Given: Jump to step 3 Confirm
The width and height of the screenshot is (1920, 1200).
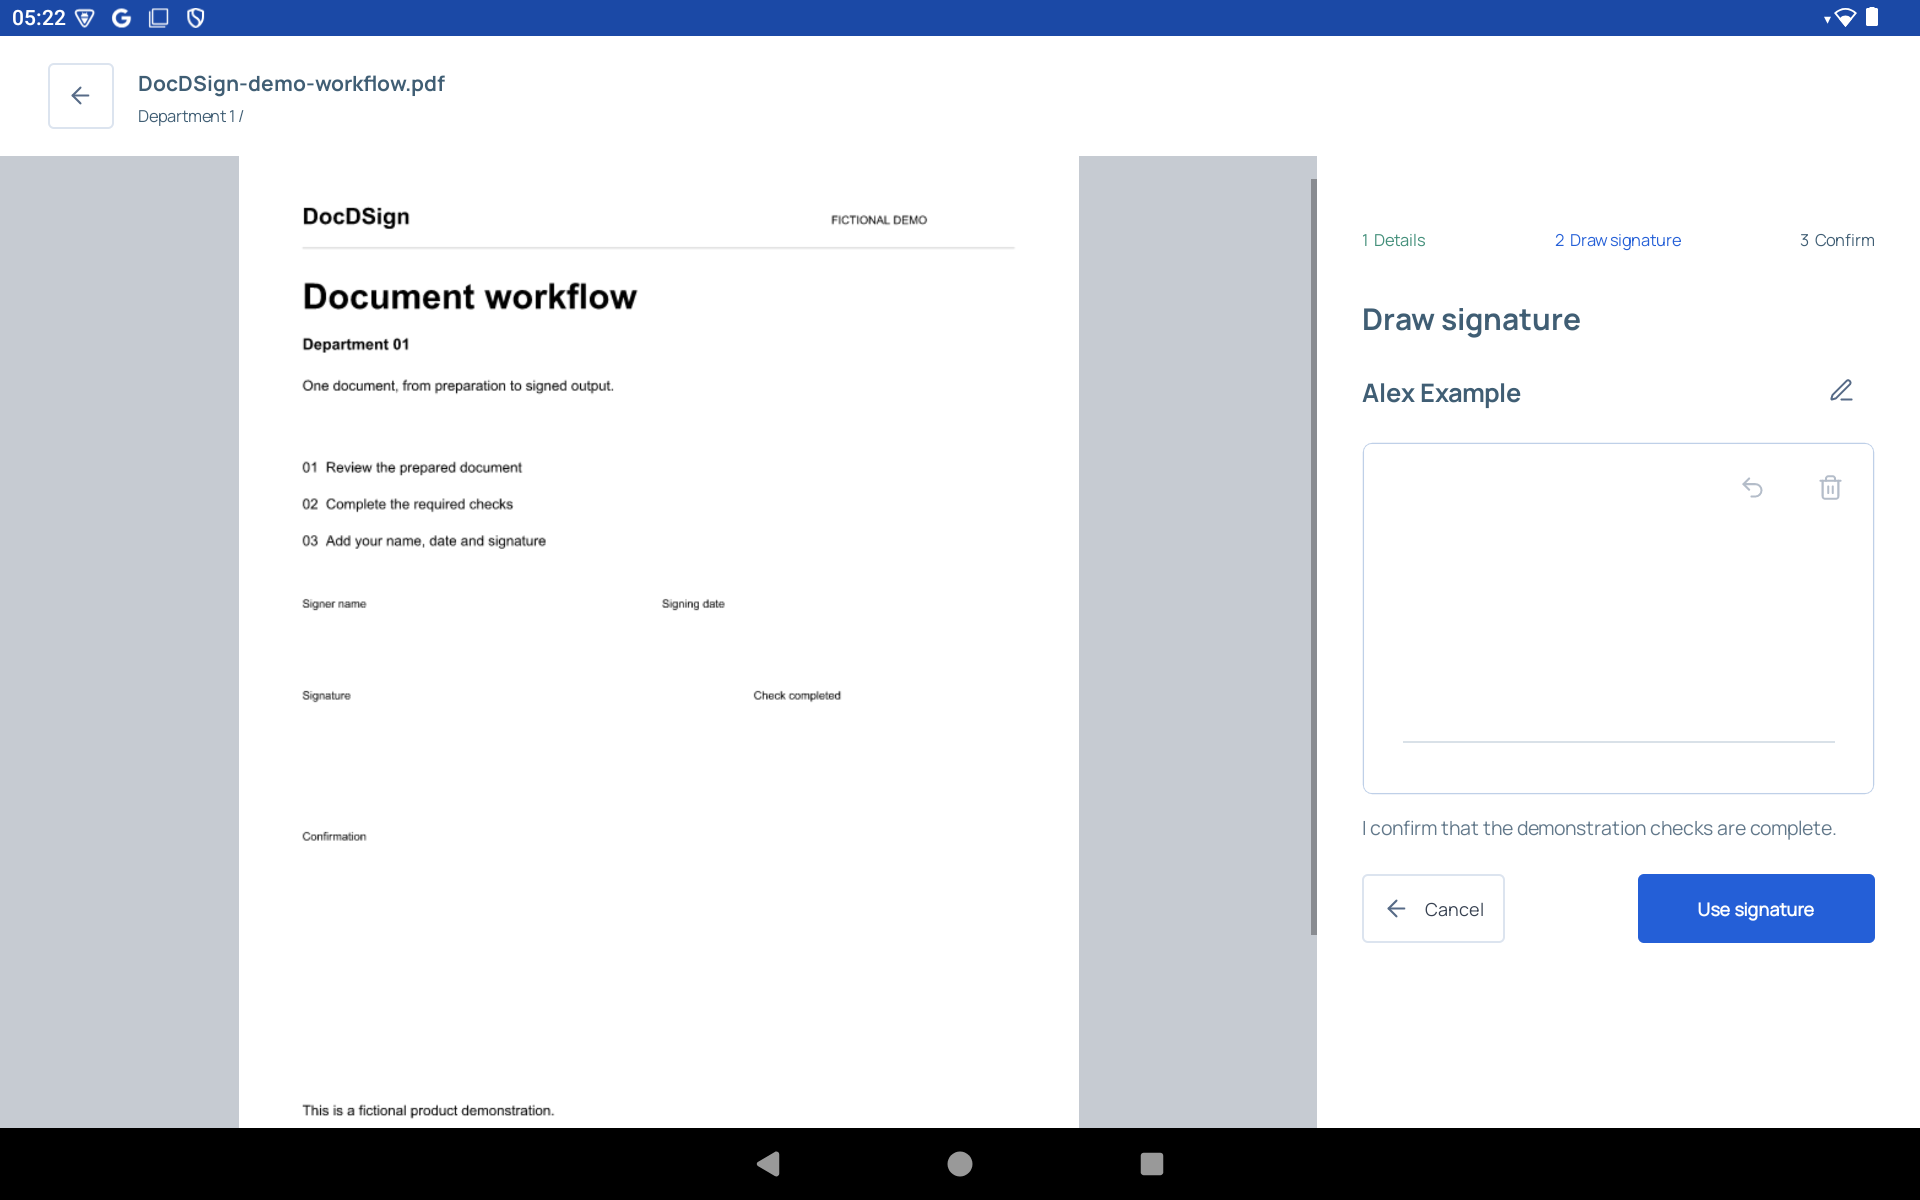Looking at the screenshot, I should 1837,240.
